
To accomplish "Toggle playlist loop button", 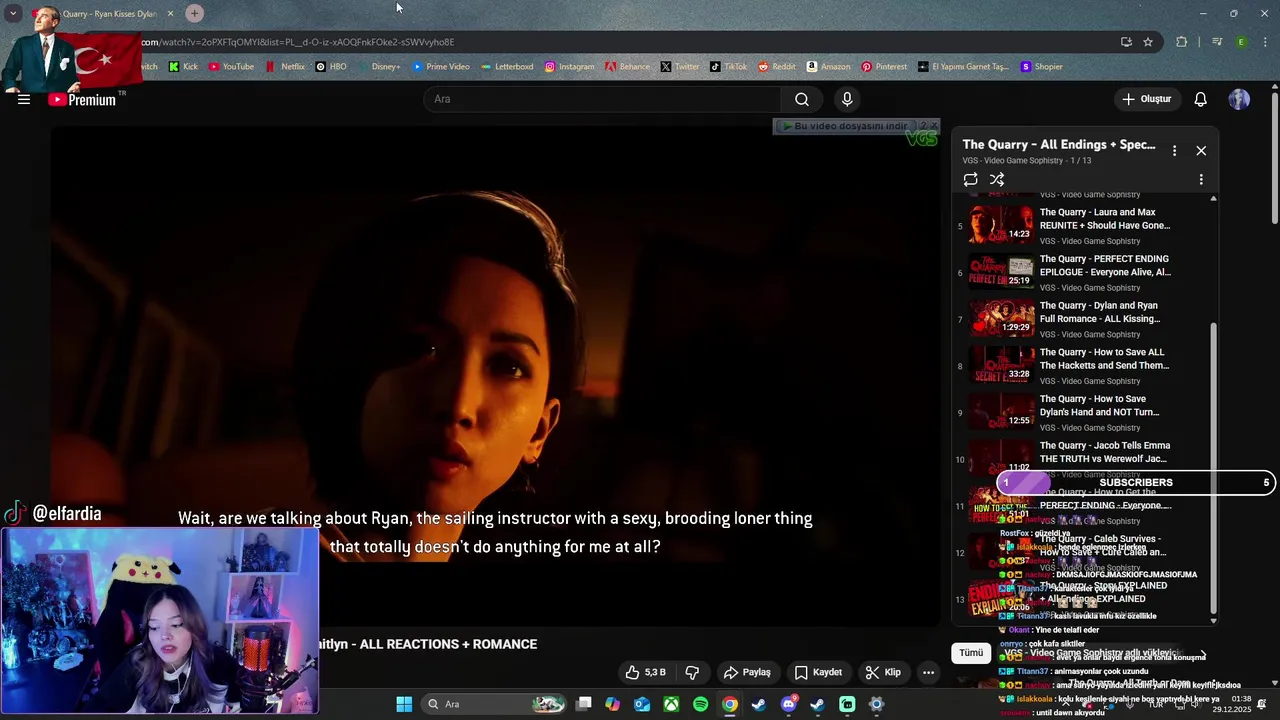I will (x=970, y=179).
